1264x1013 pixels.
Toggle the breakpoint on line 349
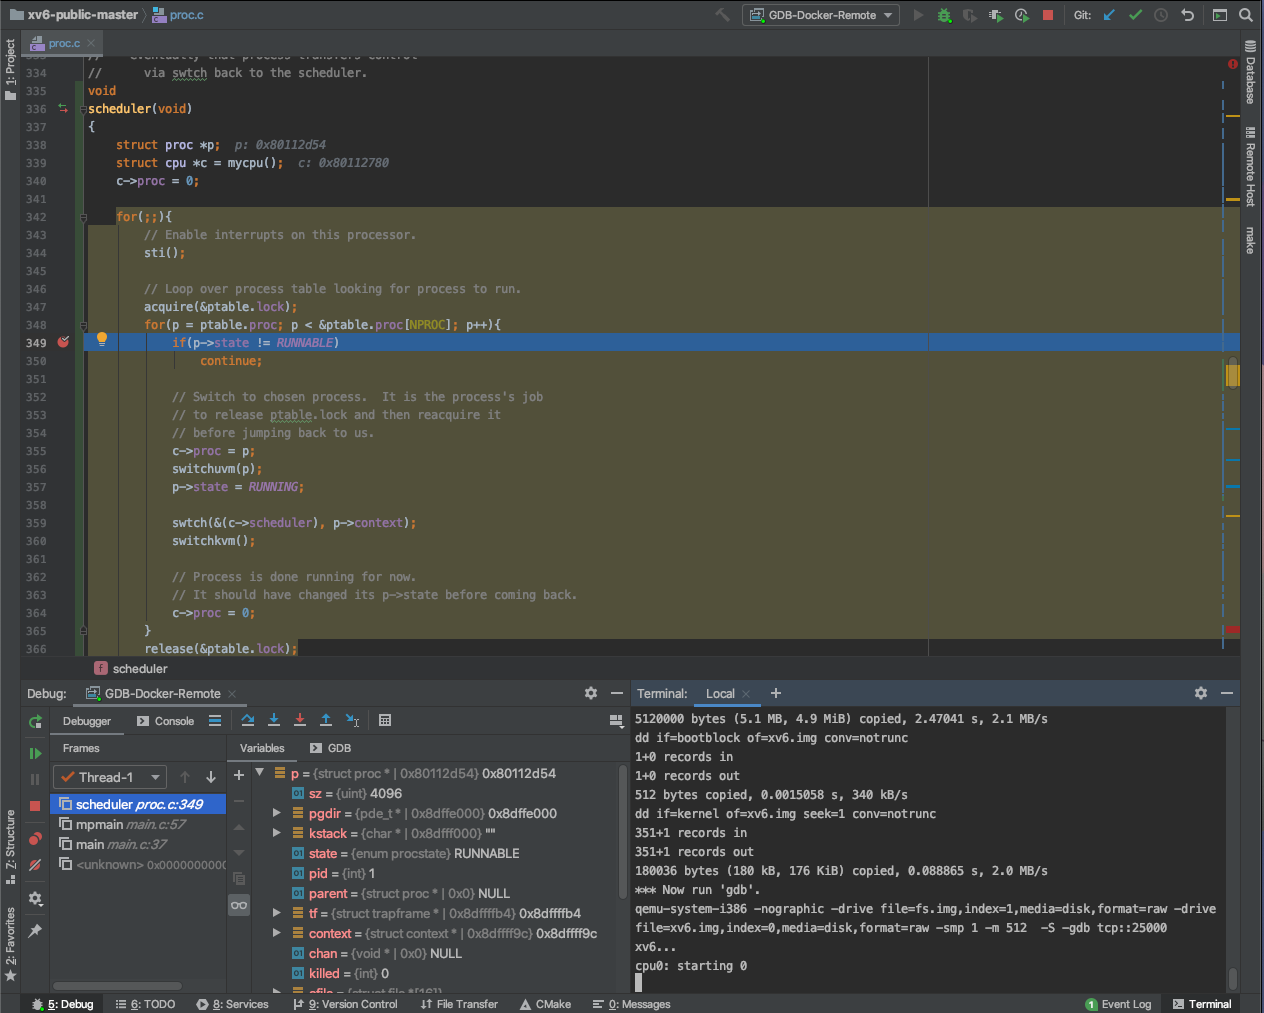[62, 341]
